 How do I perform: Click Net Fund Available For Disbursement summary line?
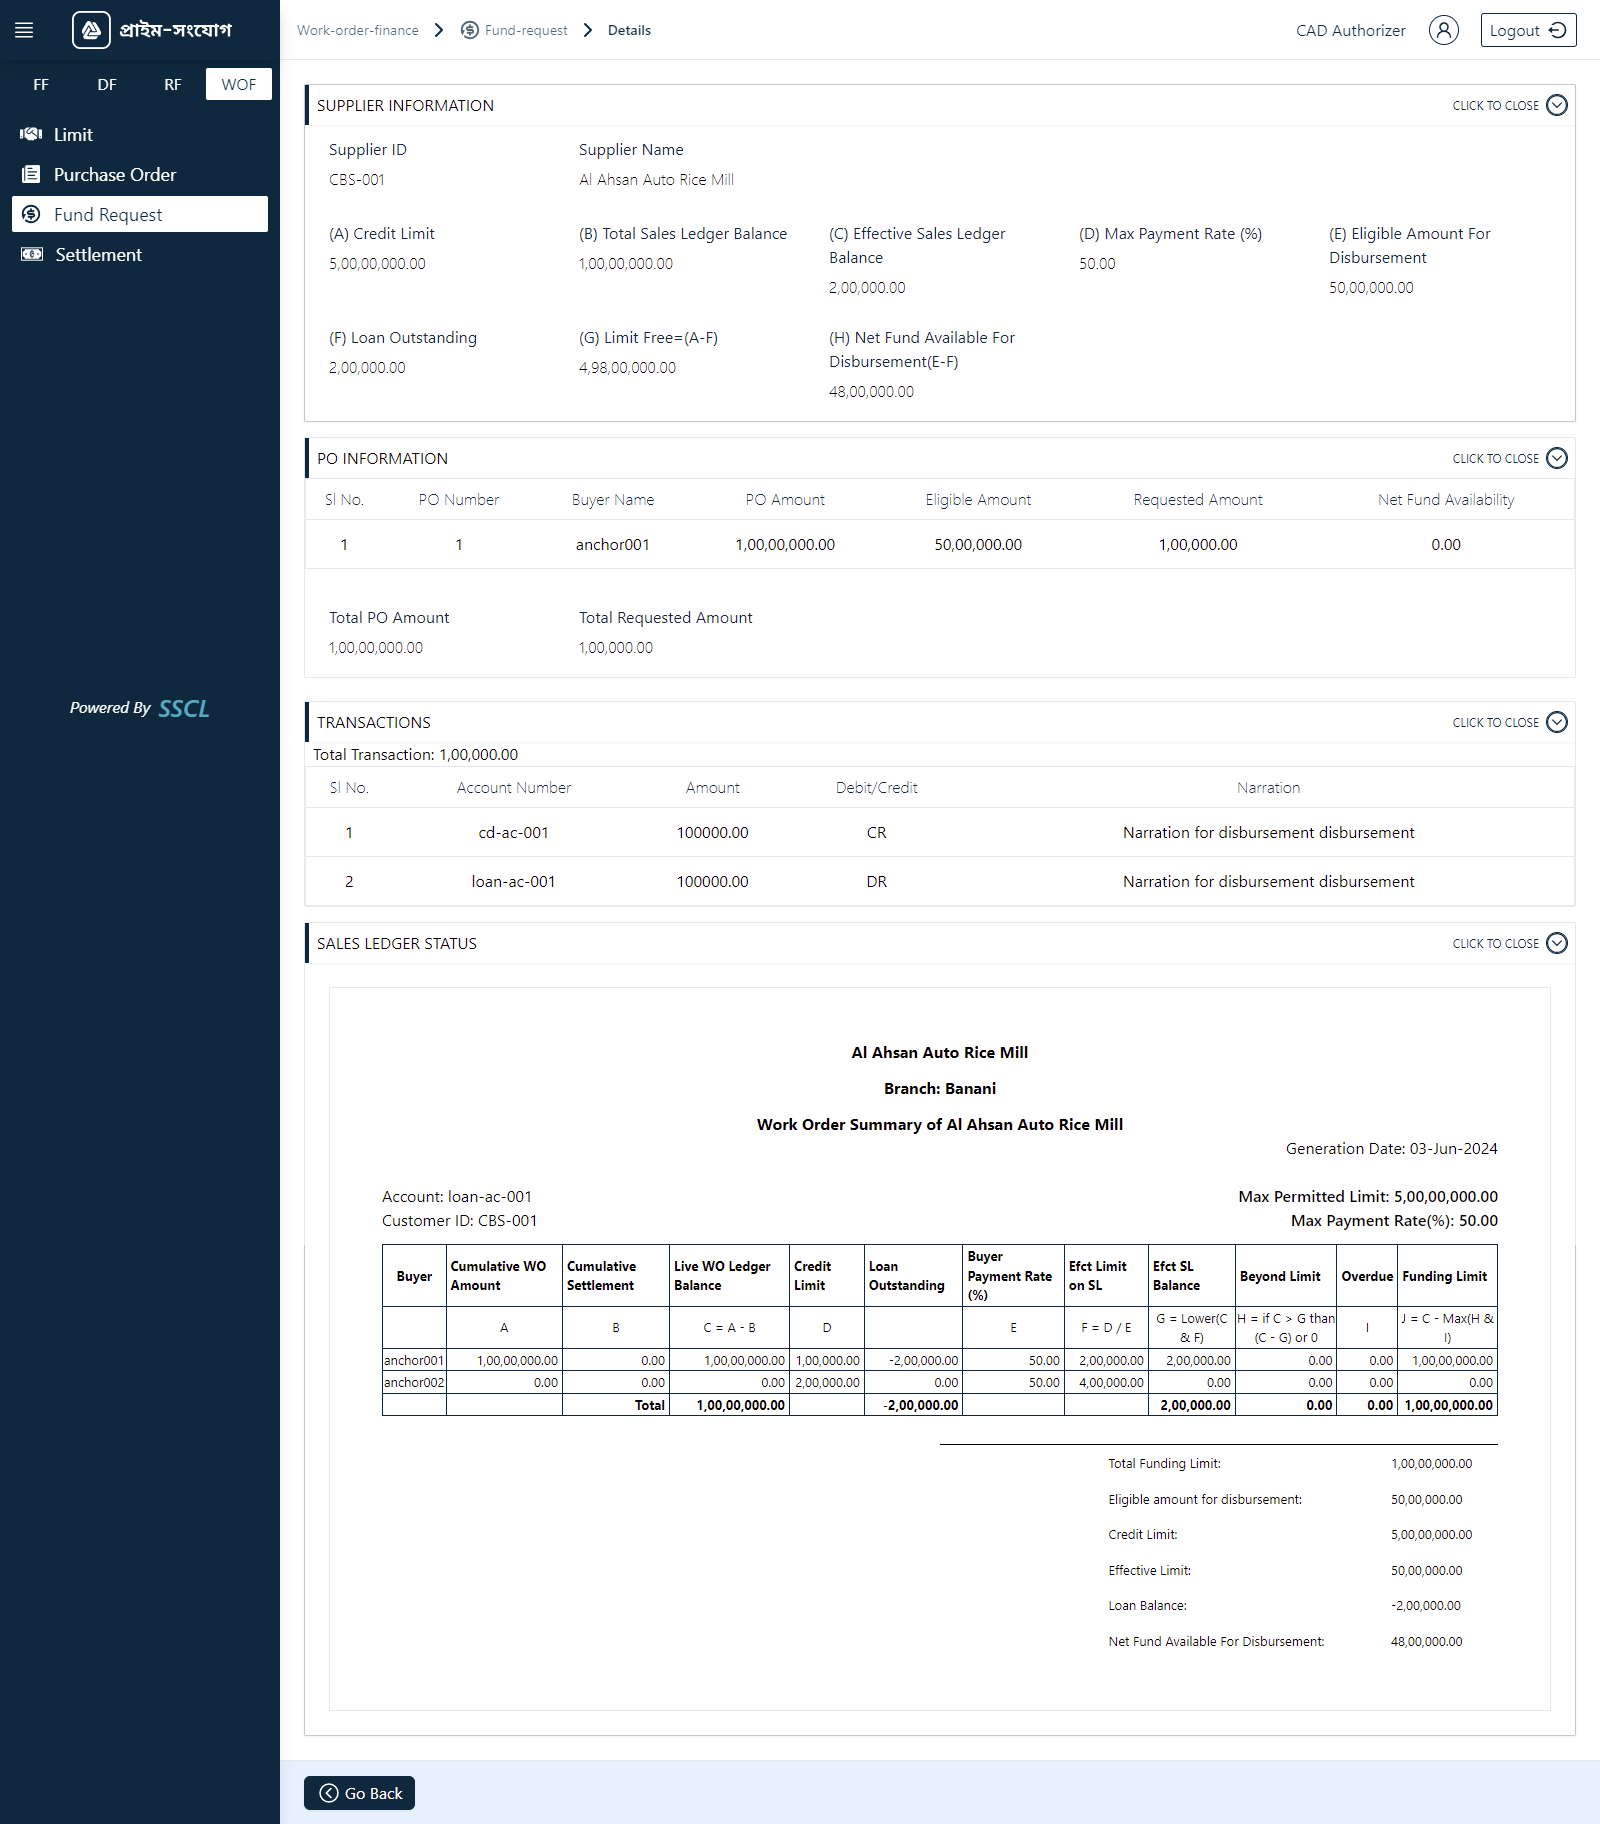1285,1642
